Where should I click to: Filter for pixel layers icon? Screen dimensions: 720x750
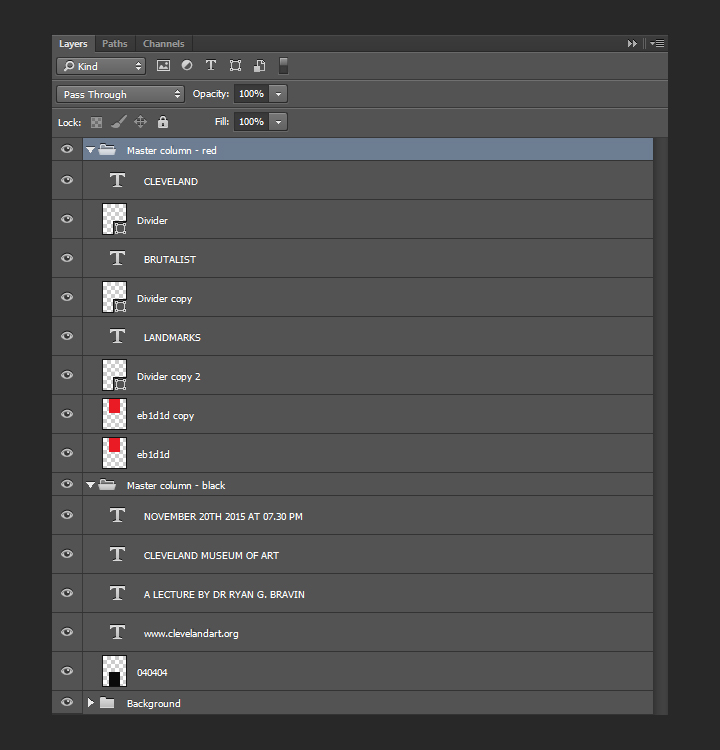pos(163,66)
